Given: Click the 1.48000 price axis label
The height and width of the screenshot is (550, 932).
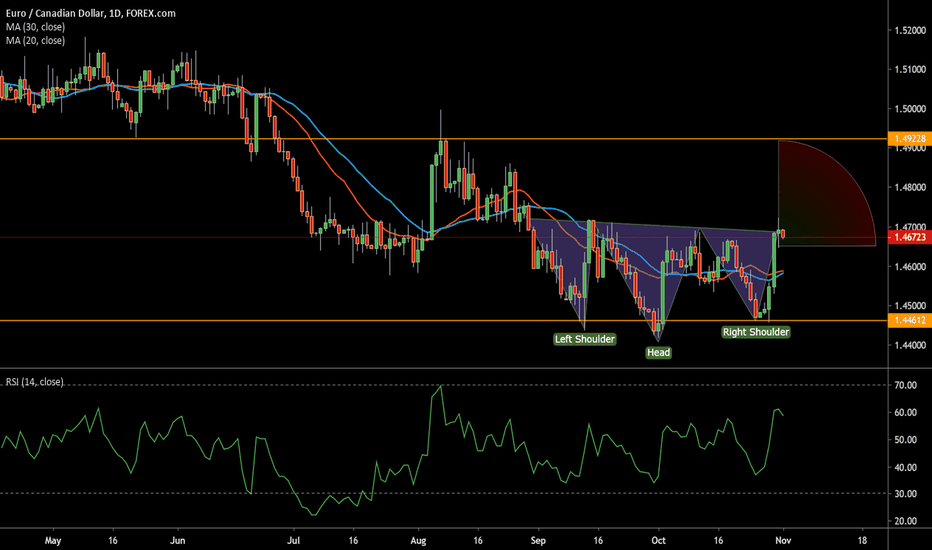Looking at the screenshot, I should pos(910,187).
